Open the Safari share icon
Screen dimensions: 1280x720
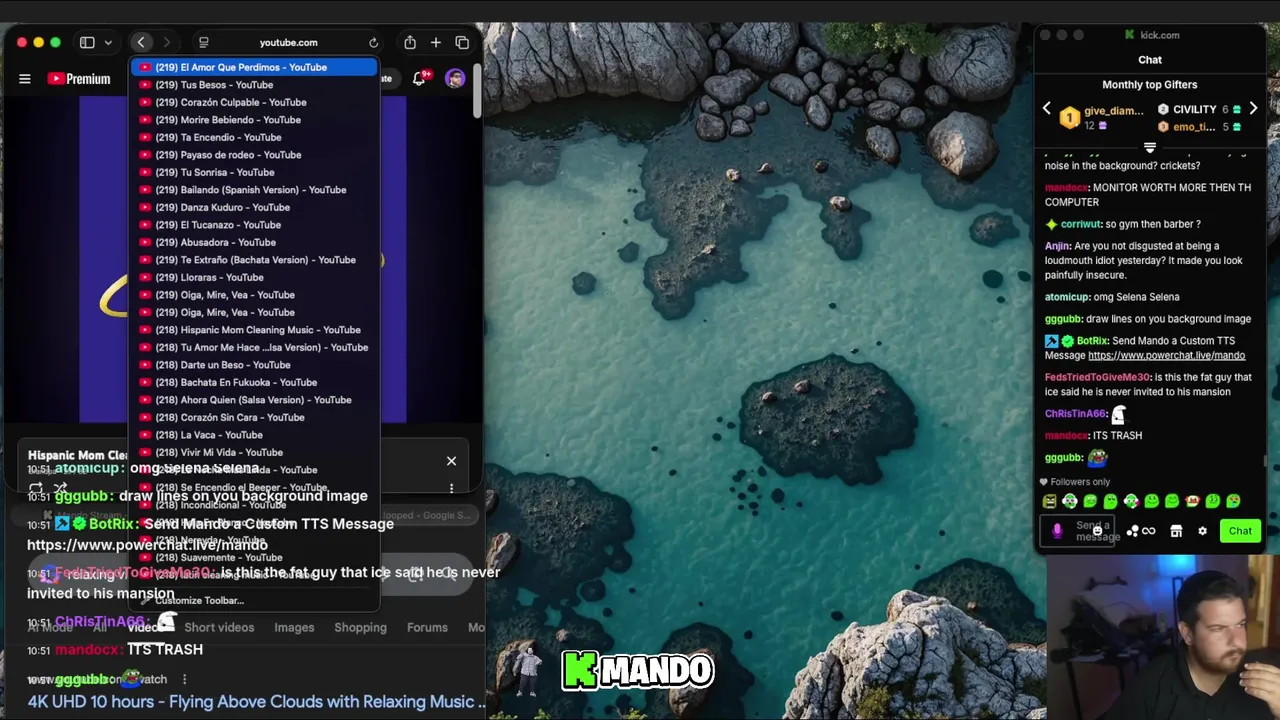(x=410, y=42)
